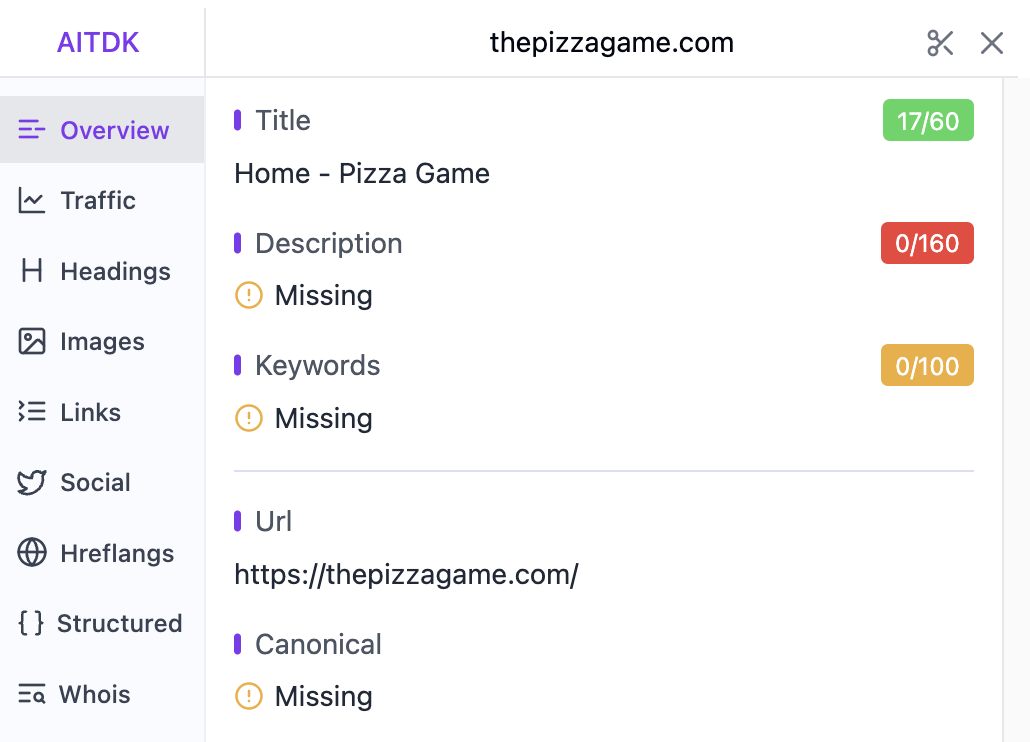1030x742 pixels.
Task: Click the Social Twitter bird icon
Action: 32,483
